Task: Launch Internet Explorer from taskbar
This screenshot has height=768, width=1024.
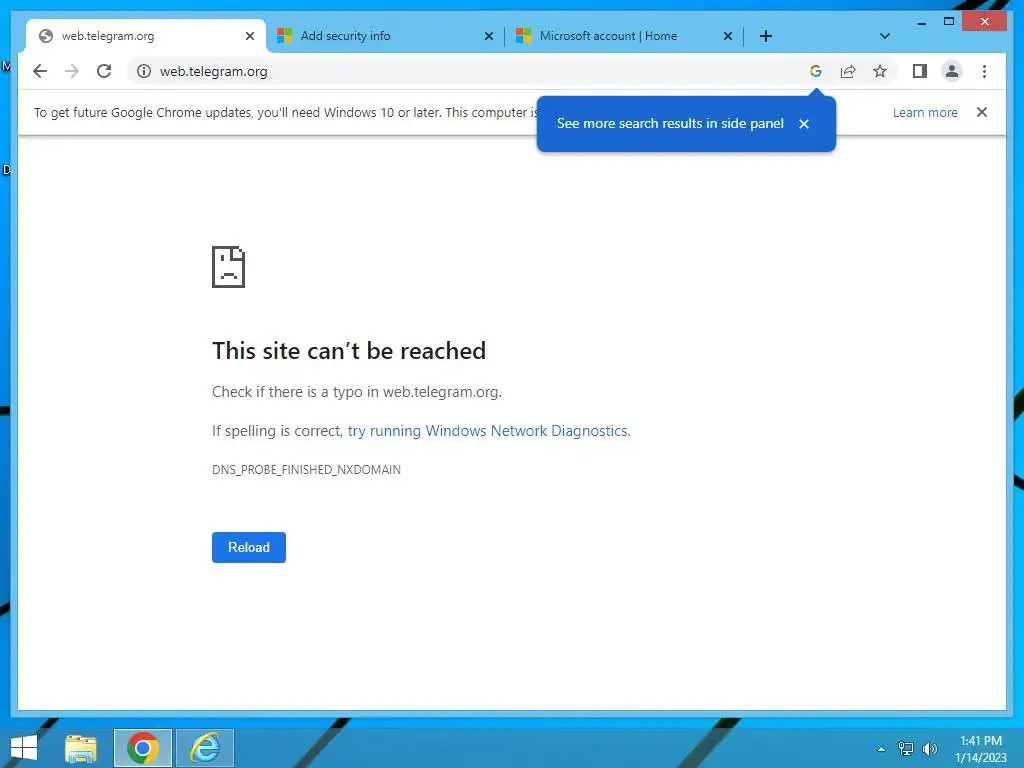Action: point(205,748)
